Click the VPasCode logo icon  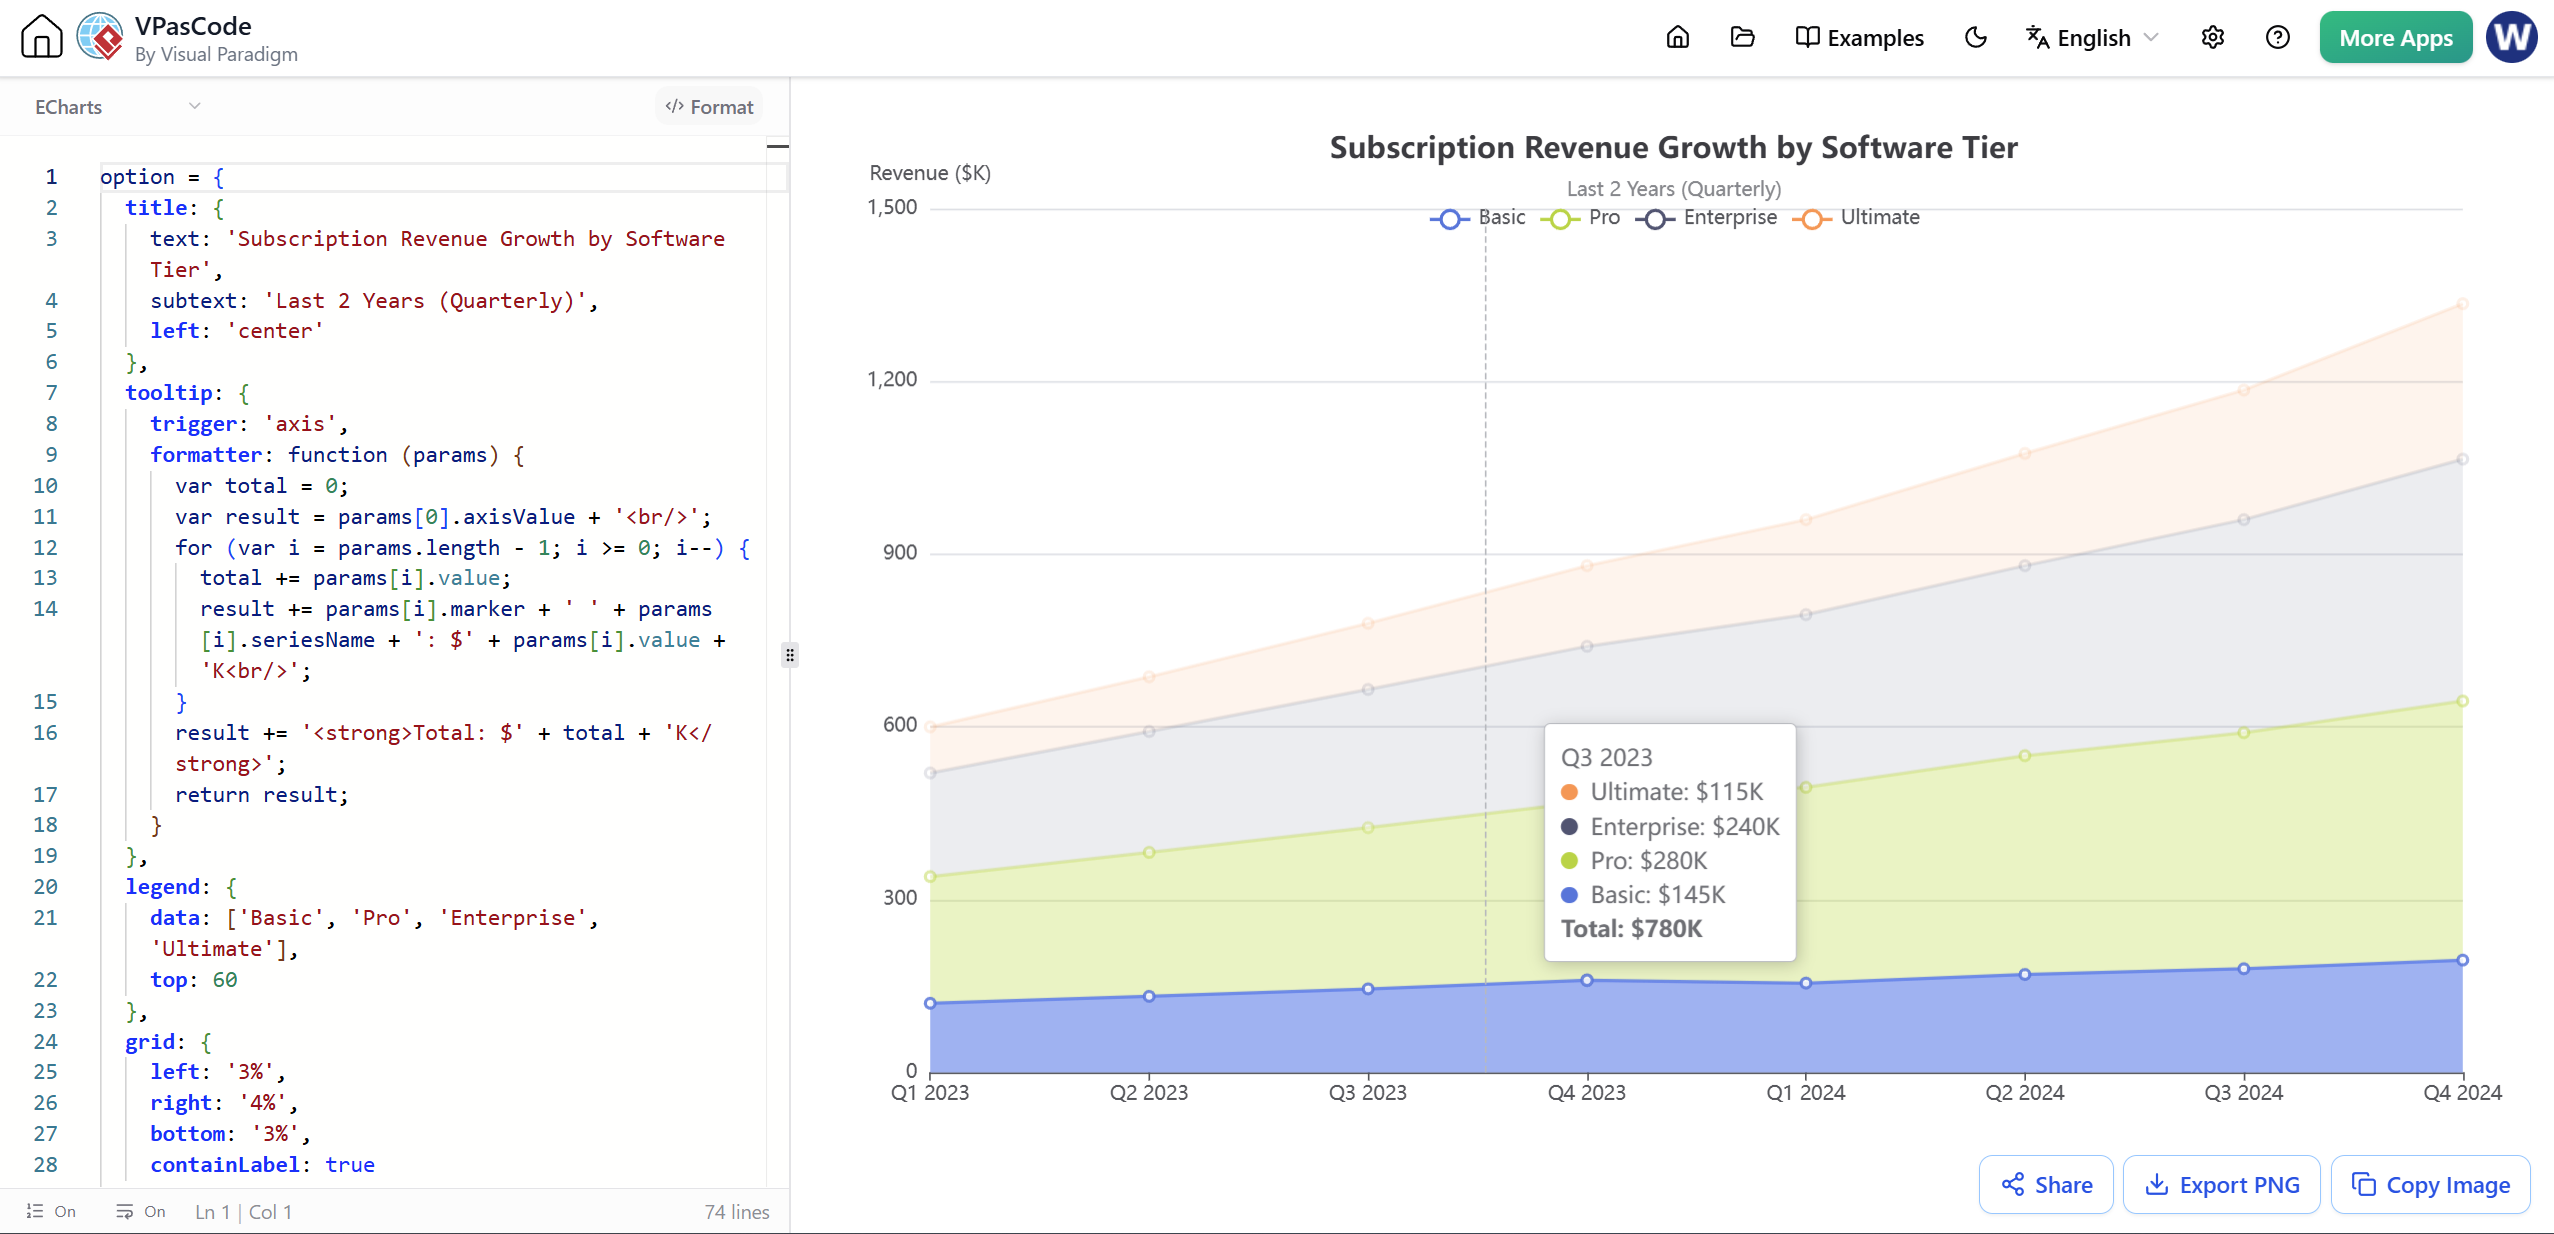[x=100, y=38]
